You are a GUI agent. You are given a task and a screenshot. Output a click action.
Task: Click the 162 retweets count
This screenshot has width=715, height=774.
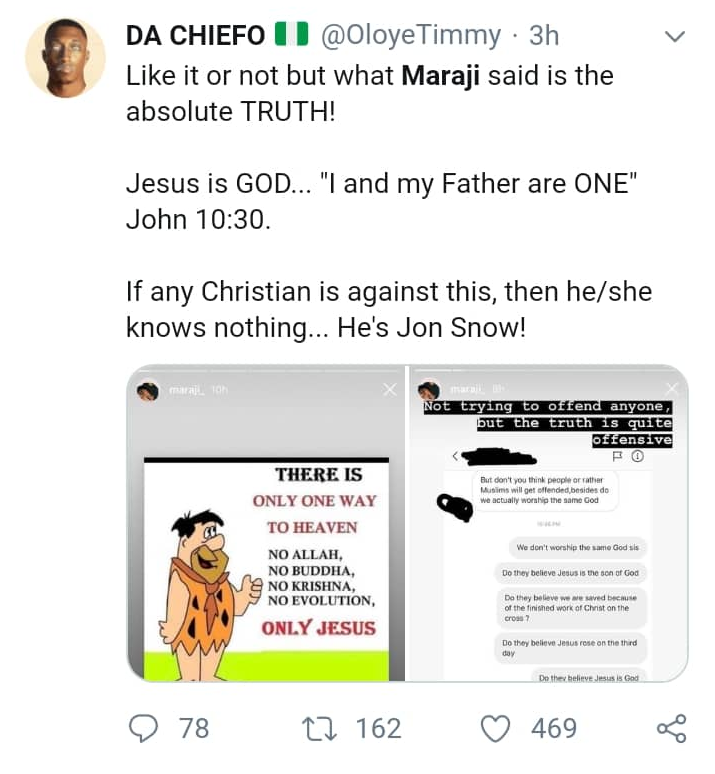point(378,728)
